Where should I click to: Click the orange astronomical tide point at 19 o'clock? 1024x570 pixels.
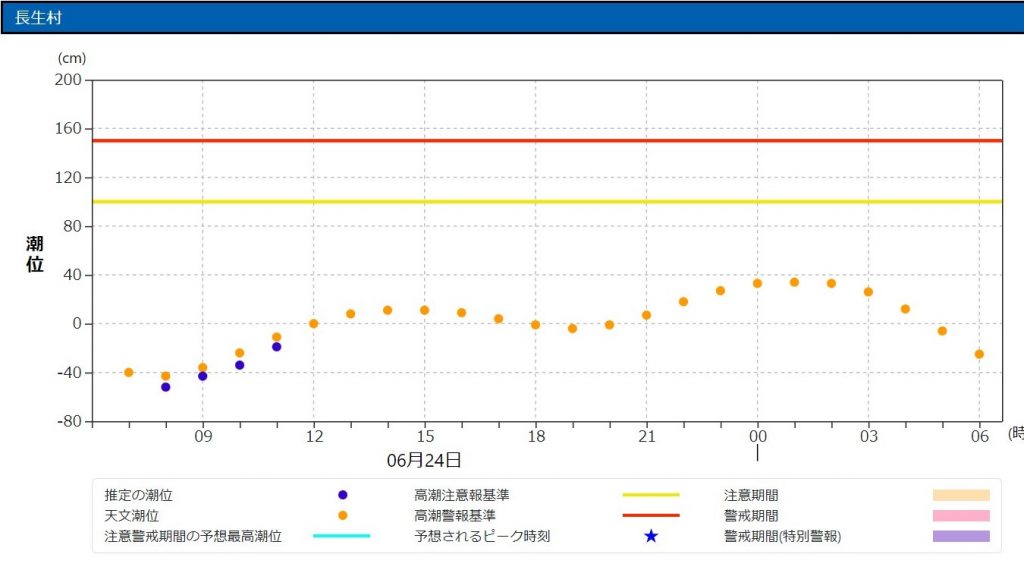573,328
